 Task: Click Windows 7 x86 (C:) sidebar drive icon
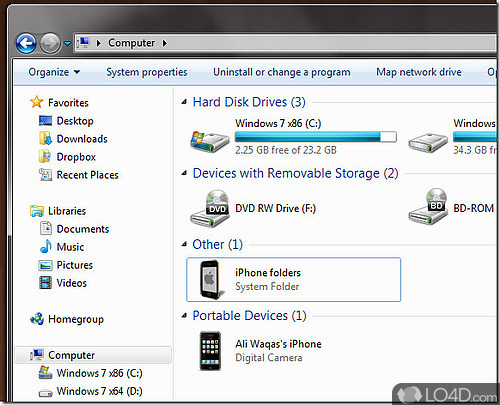click(45, 372)
